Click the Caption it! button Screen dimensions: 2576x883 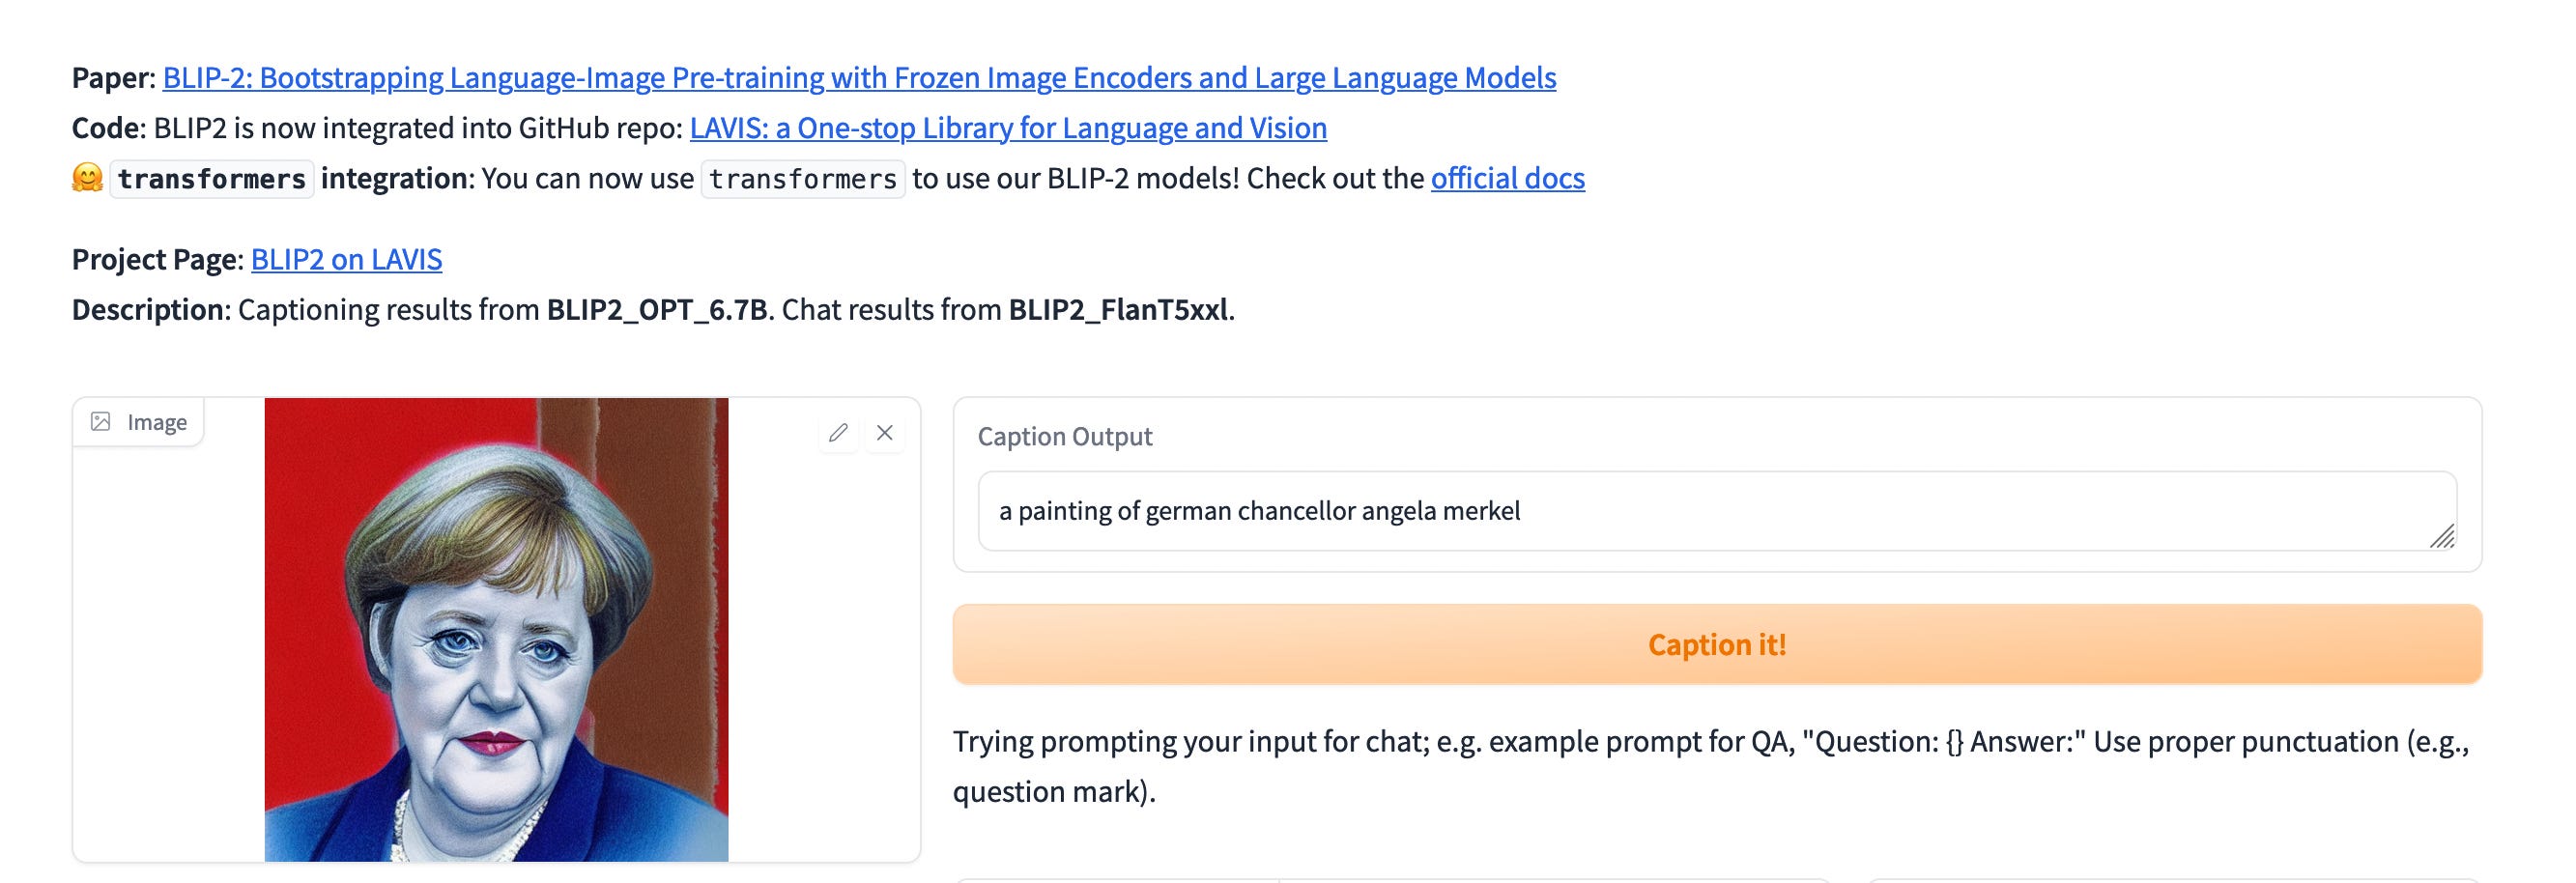1717,644
